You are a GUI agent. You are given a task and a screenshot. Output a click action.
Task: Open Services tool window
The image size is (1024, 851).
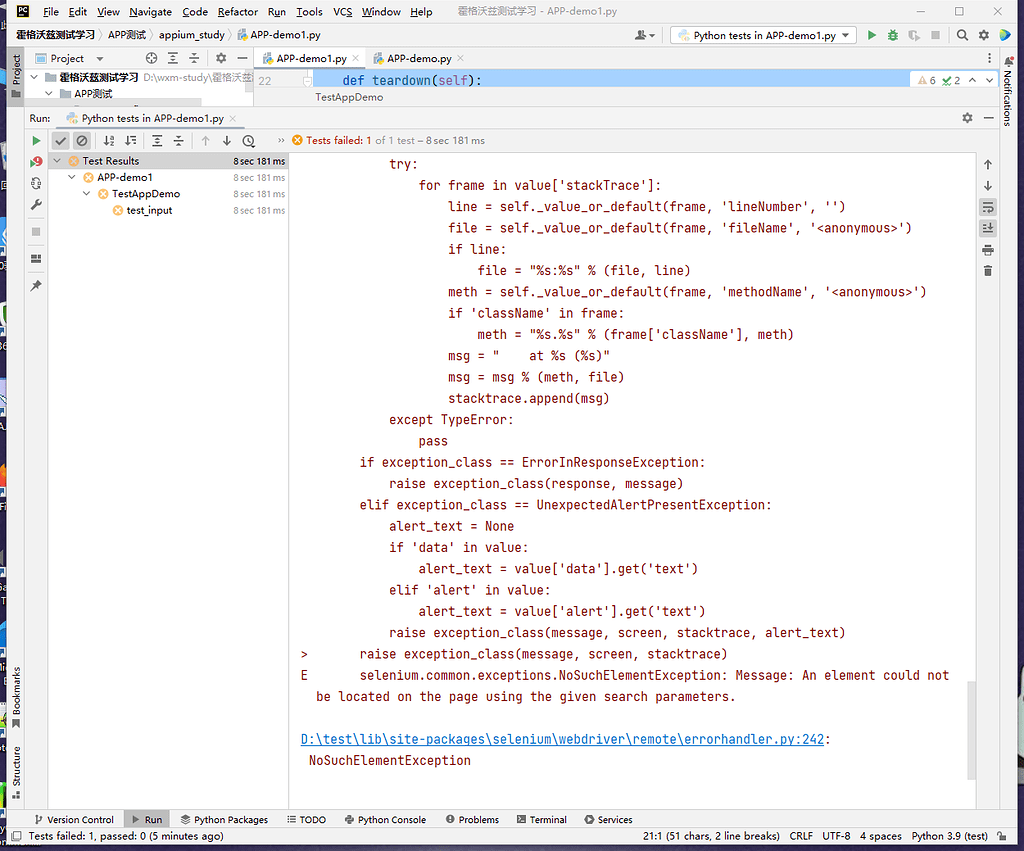coord(608,819)
